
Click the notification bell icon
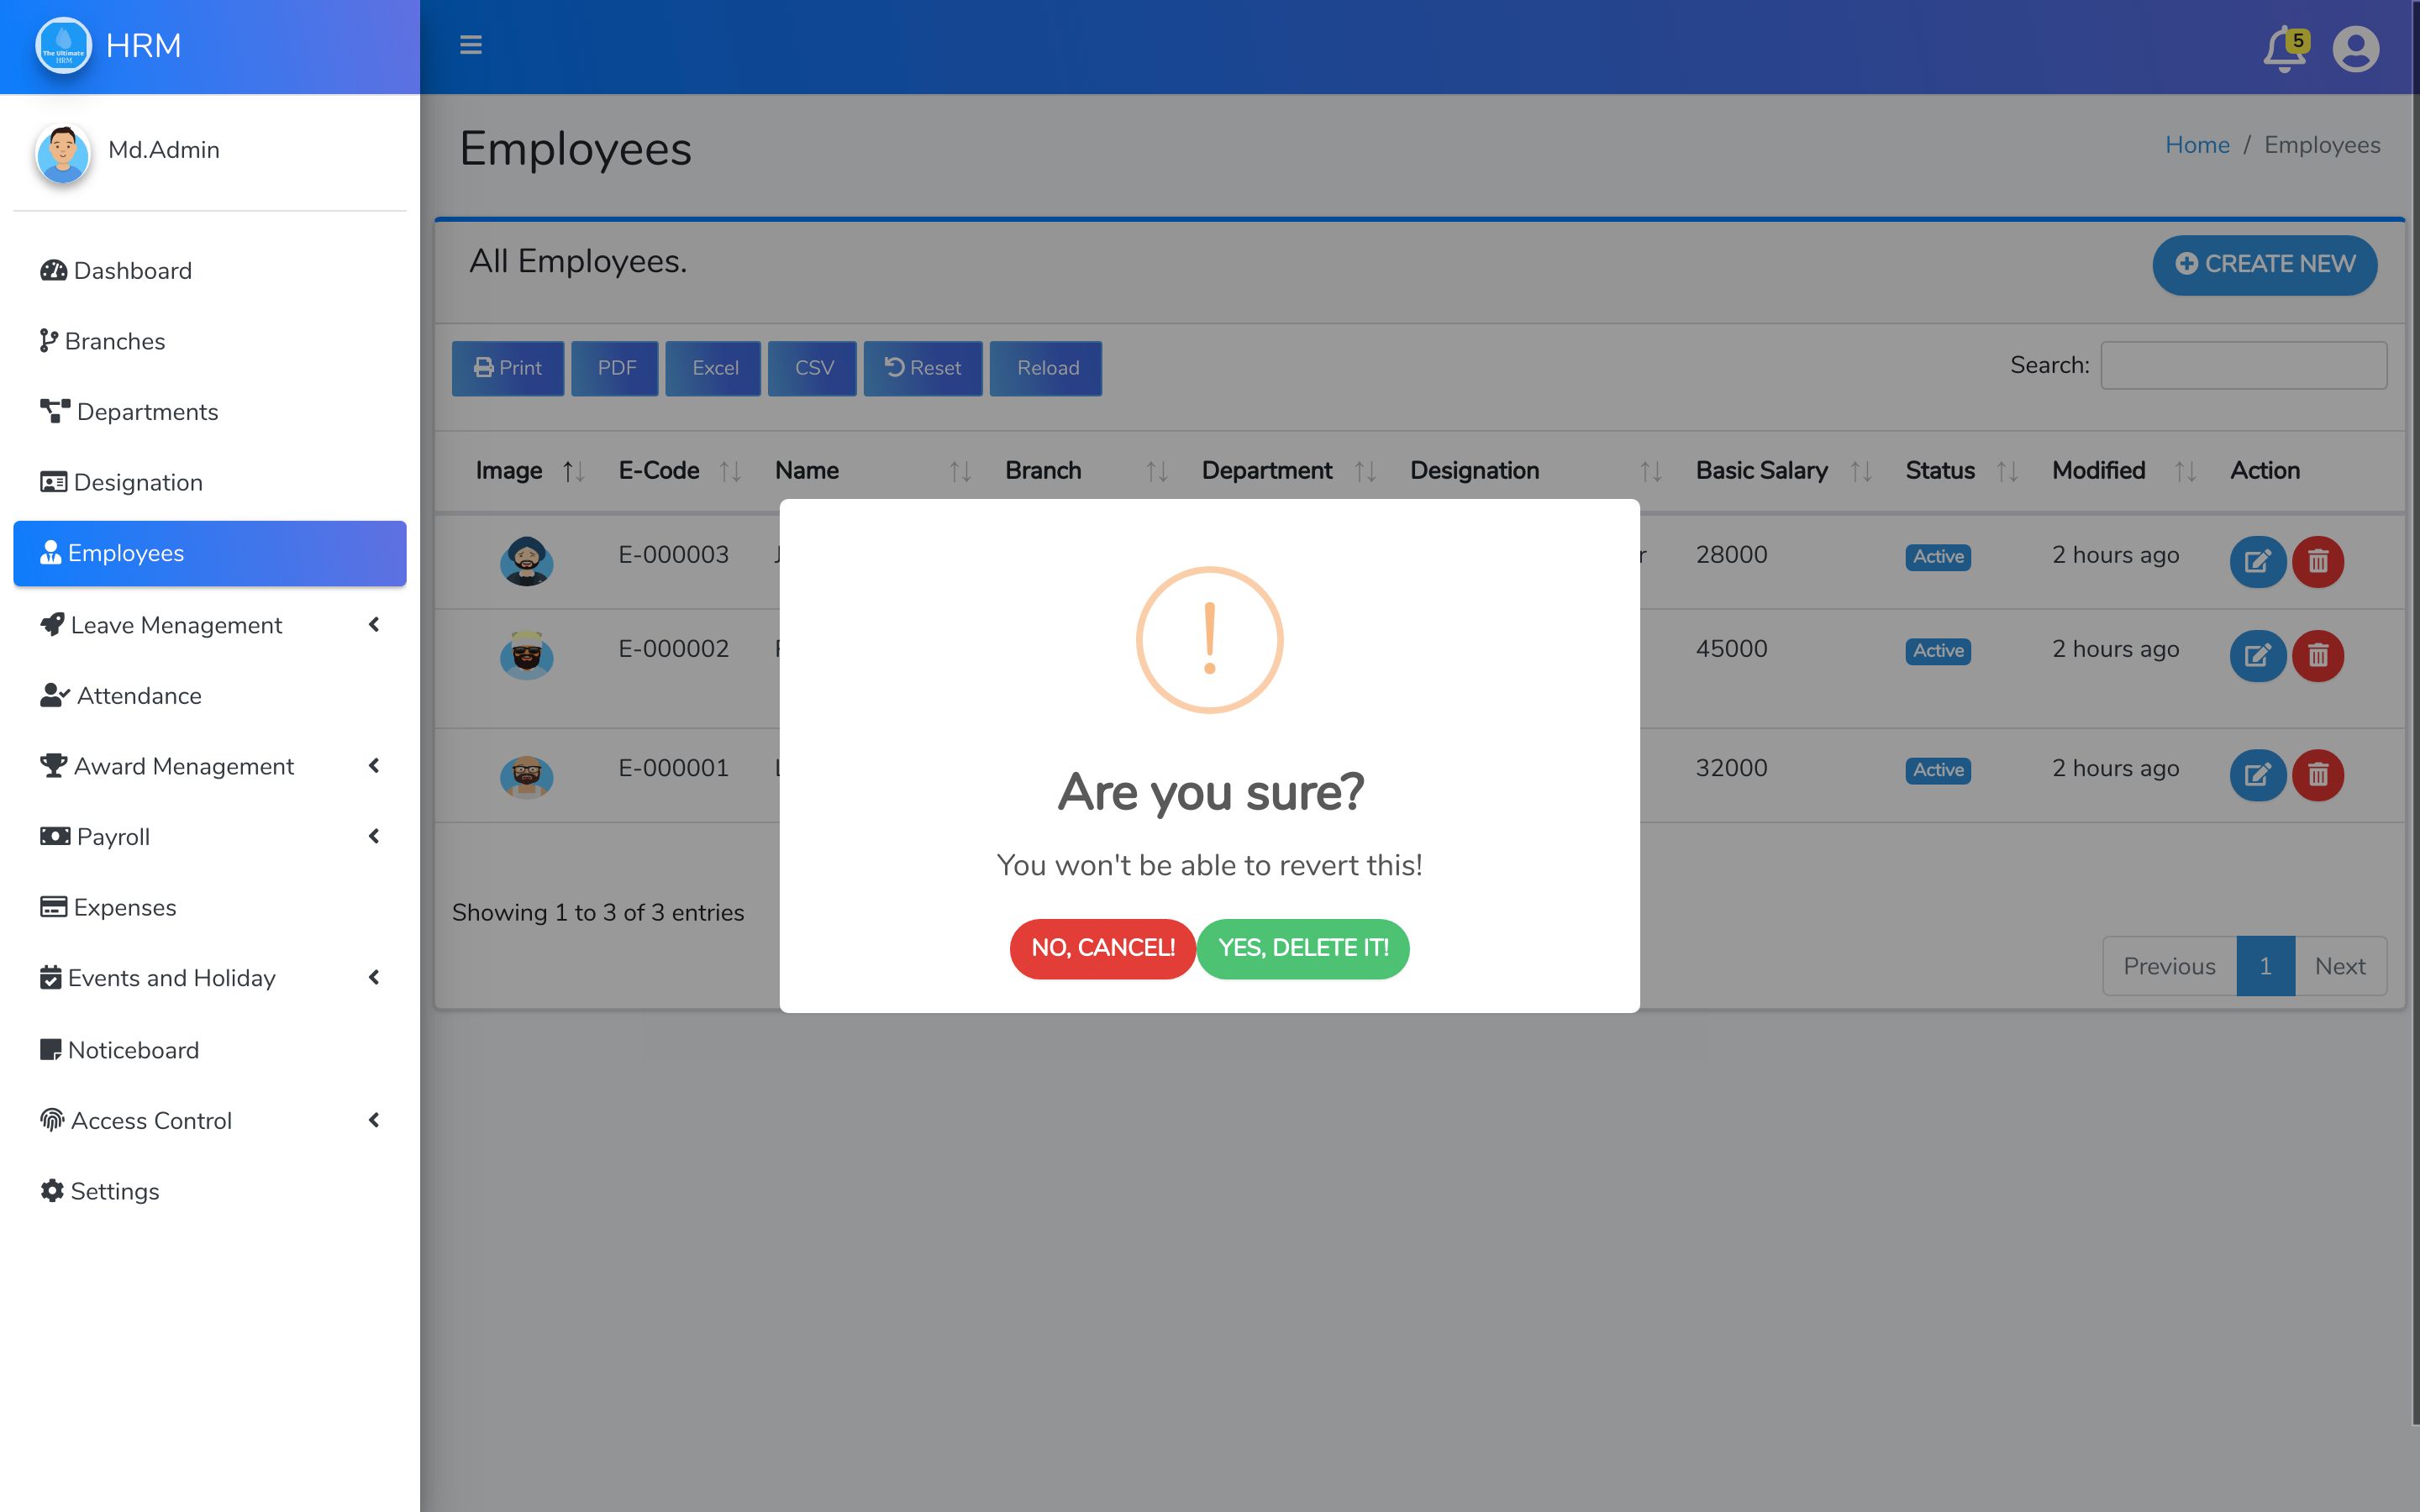[2283, 49]
